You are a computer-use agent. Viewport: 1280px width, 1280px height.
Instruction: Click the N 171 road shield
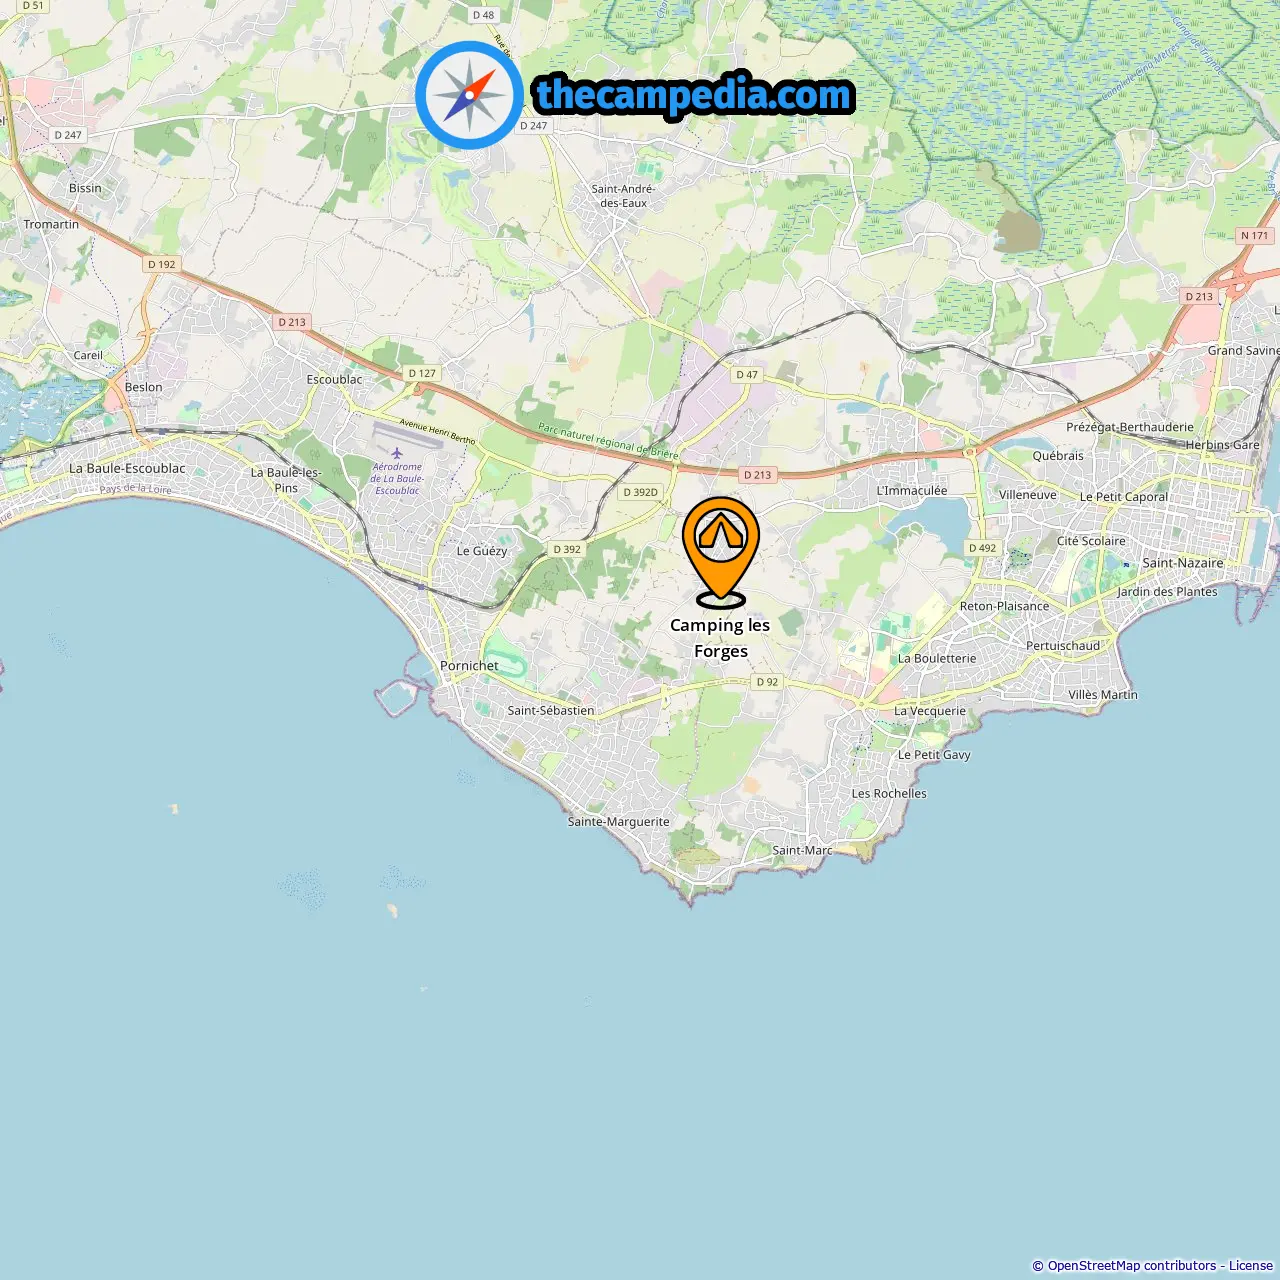coord(1254,236)
